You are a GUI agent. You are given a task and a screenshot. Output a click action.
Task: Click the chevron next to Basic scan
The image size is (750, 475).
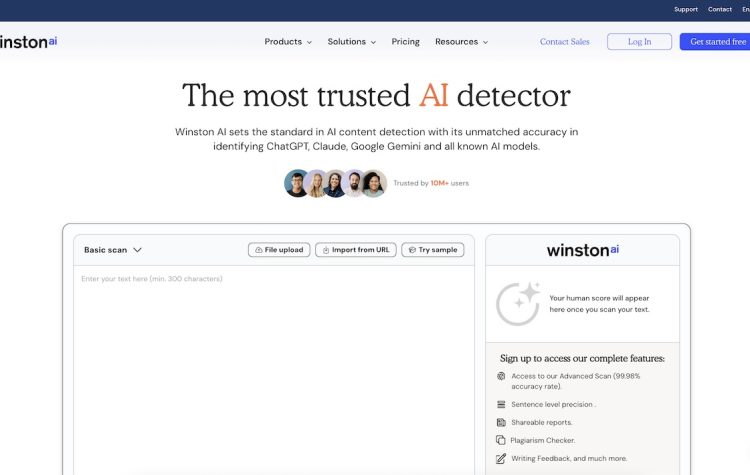coord(137,250)
